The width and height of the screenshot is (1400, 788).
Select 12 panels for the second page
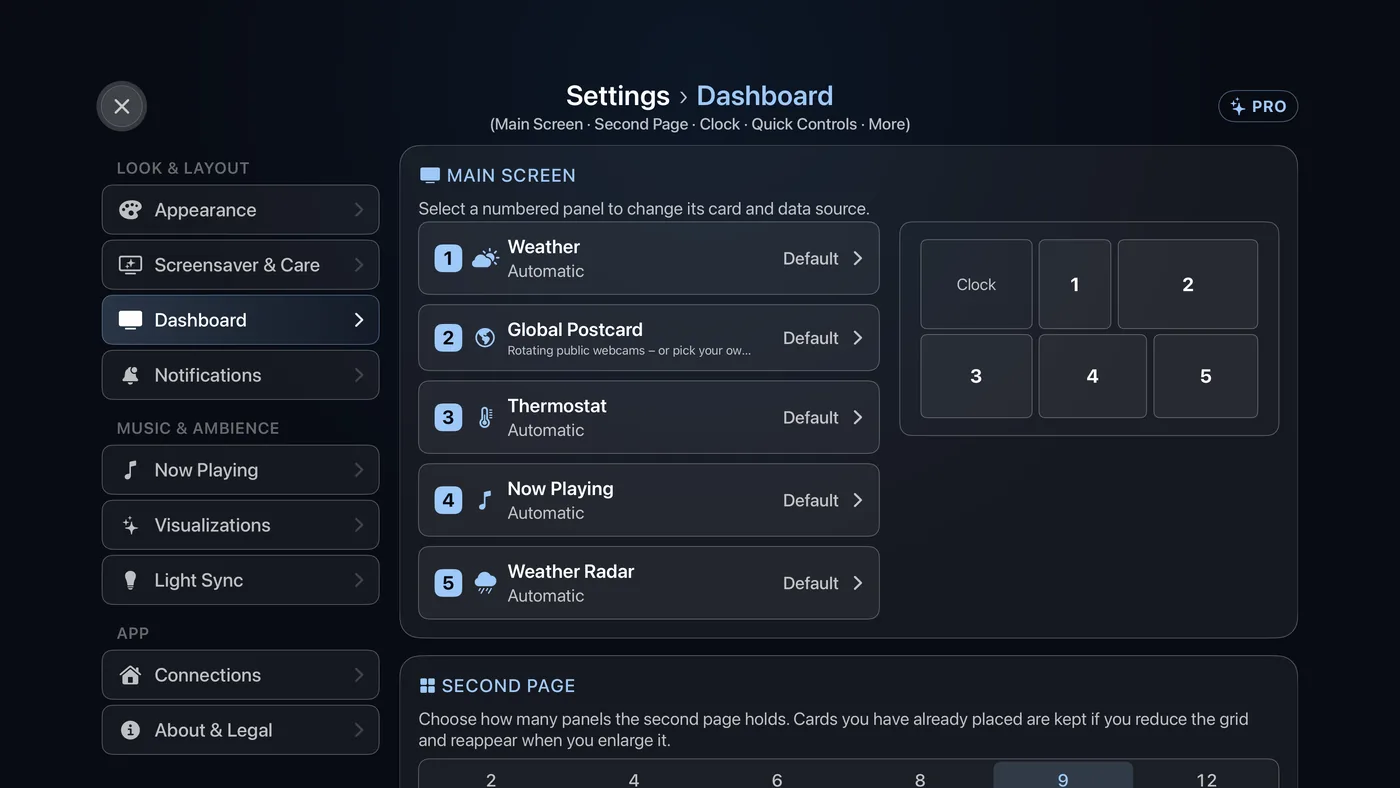pyautogui.click(x=1206, y=779)
